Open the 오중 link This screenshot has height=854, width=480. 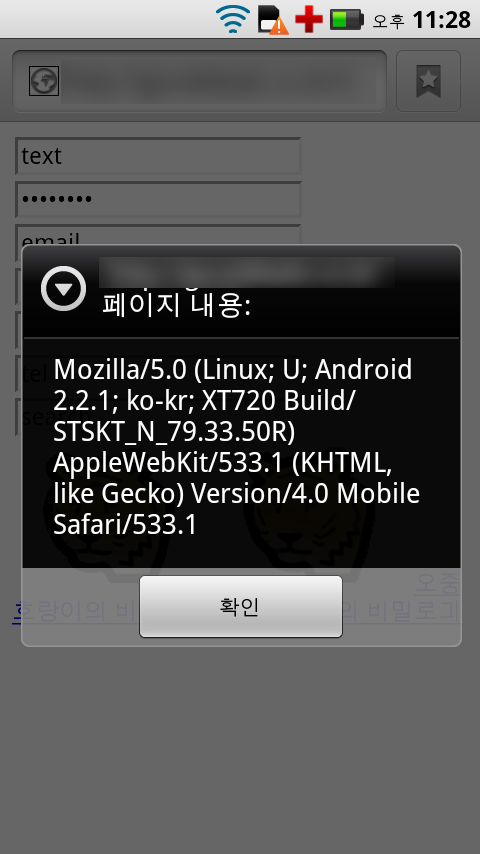click(x=438, y=583)
